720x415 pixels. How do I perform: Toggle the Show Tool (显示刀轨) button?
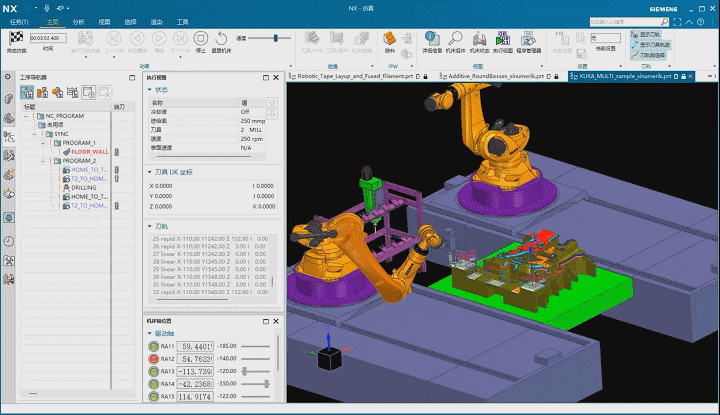tap(646, 34)
